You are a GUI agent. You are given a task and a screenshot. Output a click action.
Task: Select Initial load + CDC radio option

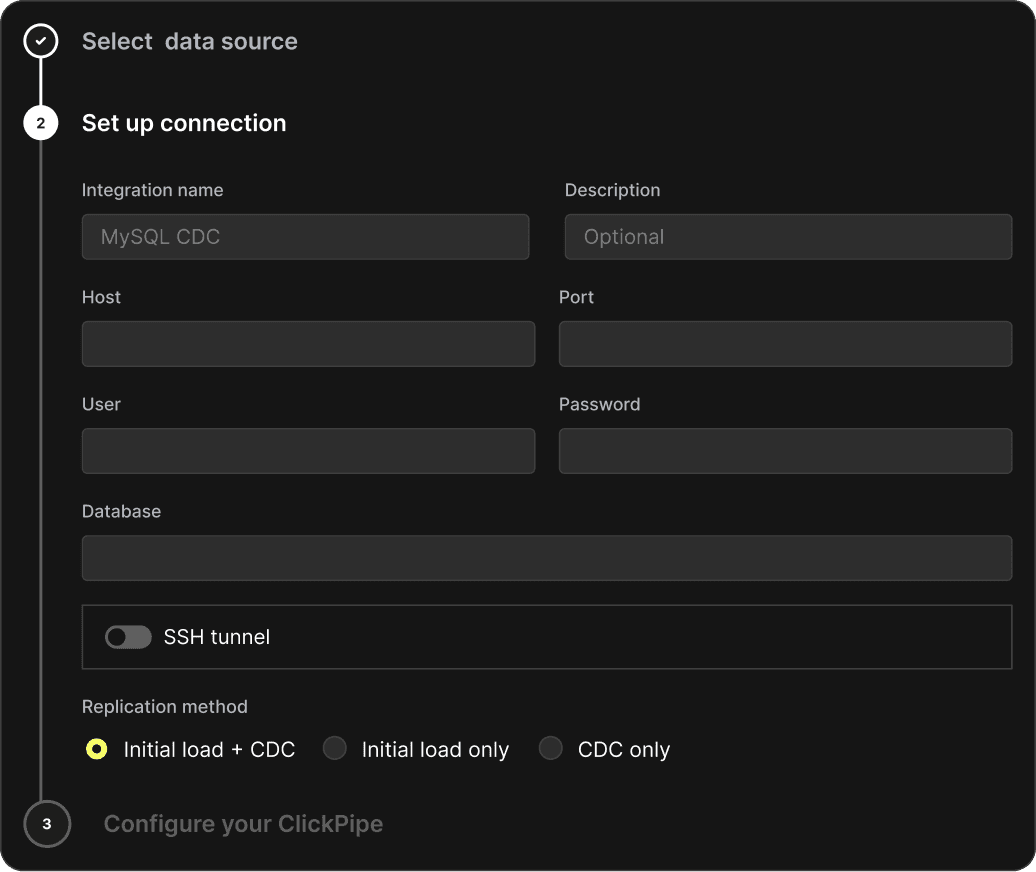pyautogui.click(x=96, y=749)
